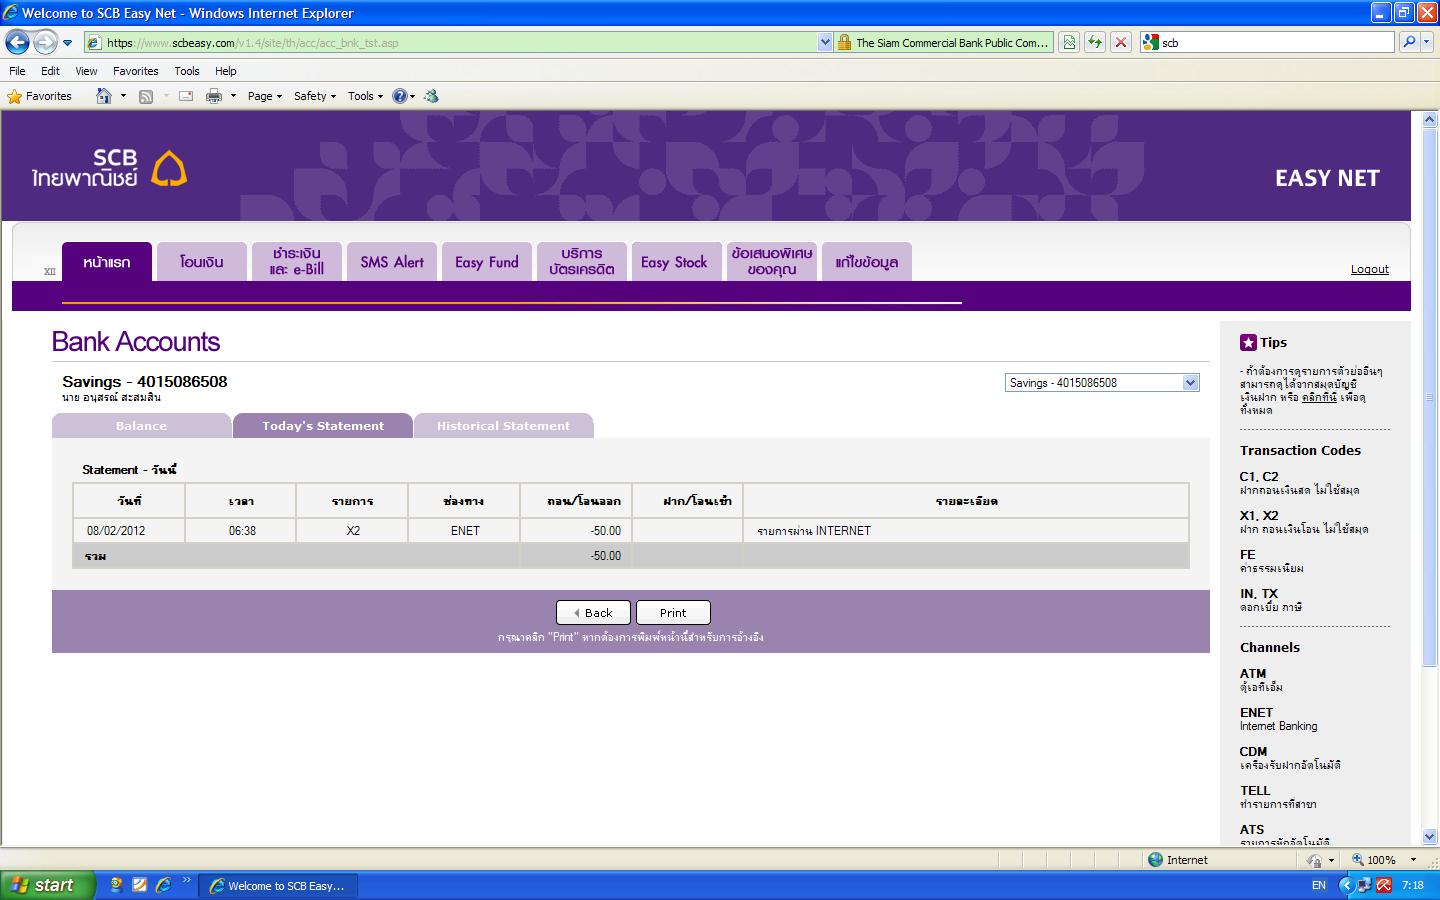Click the Back button below the statement
This screenshot has height=900, width=1440.
point(593,613)
